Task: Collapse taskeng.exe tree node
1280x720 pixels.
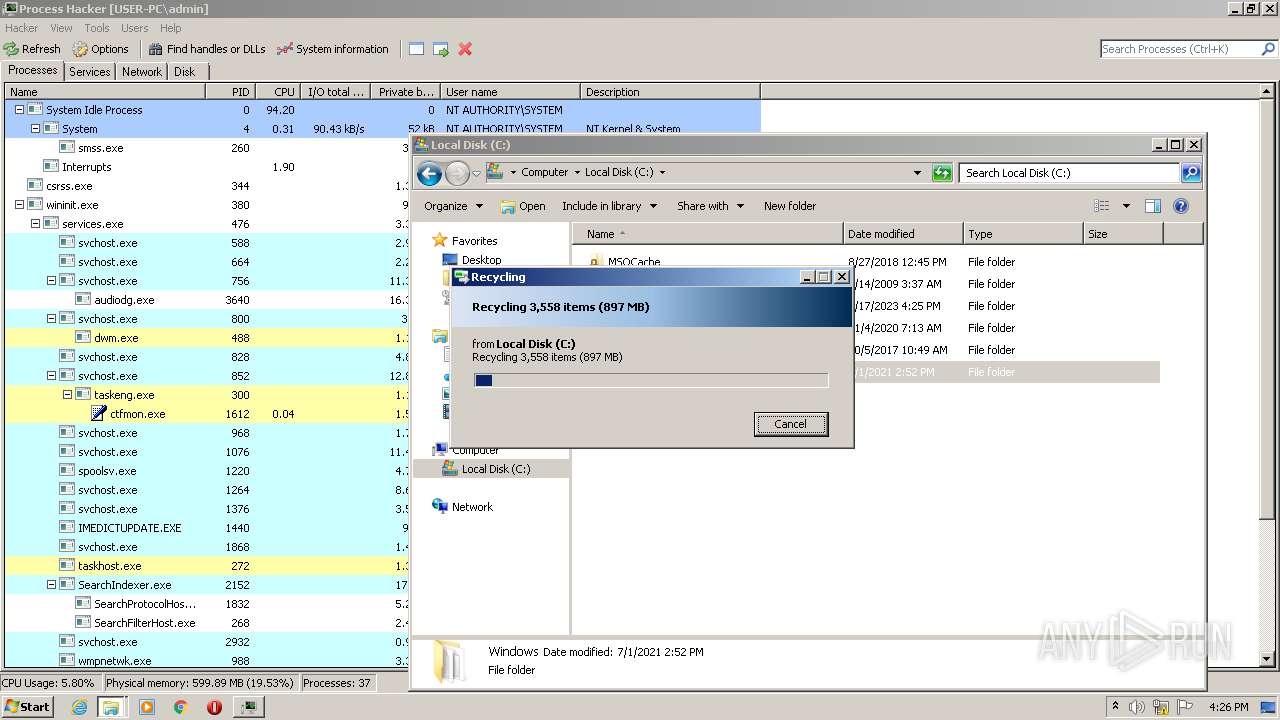Action: tap(67, 395)
